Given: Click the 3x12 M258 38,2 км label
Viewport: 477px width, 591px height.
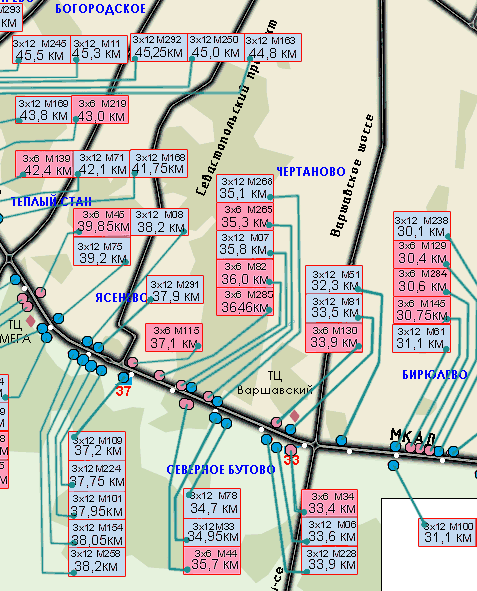Looking at the screenshot, I should [97, 562].
